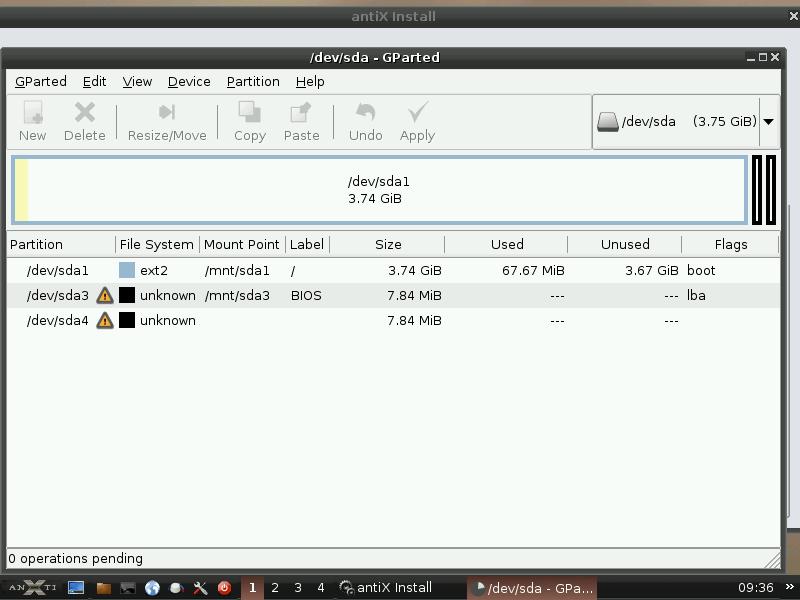Select the /dev/sda4 partition row

(x=393, y=320)
